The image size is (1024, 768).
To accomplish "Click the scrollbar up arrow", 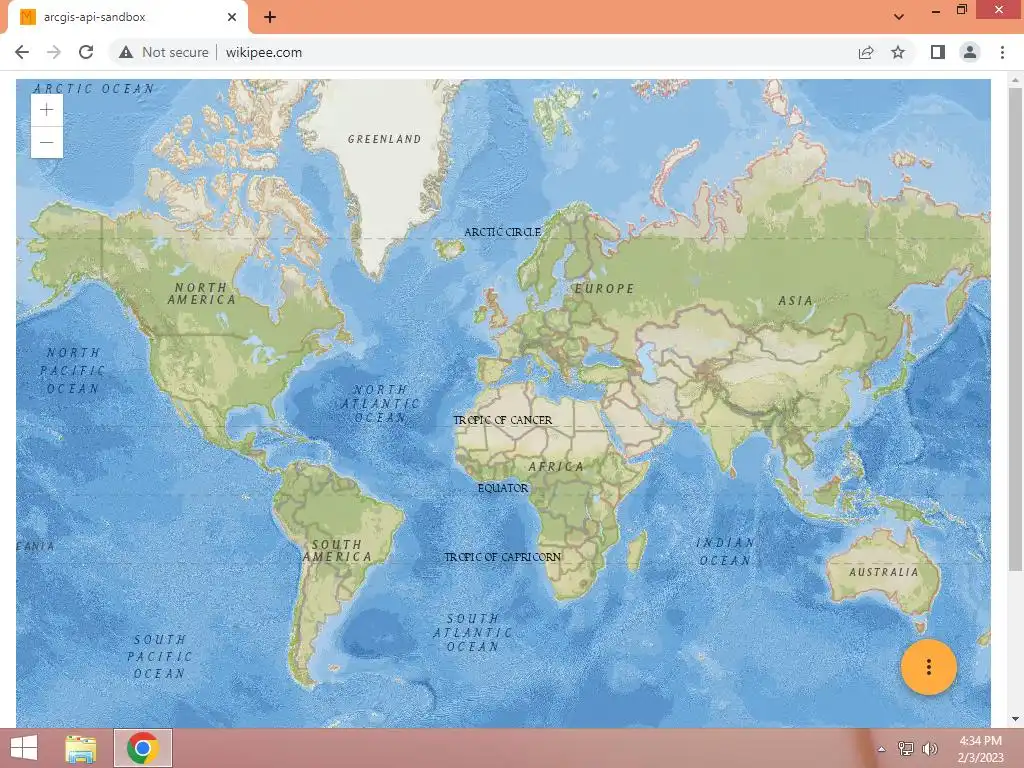I will pos(1015,80).
